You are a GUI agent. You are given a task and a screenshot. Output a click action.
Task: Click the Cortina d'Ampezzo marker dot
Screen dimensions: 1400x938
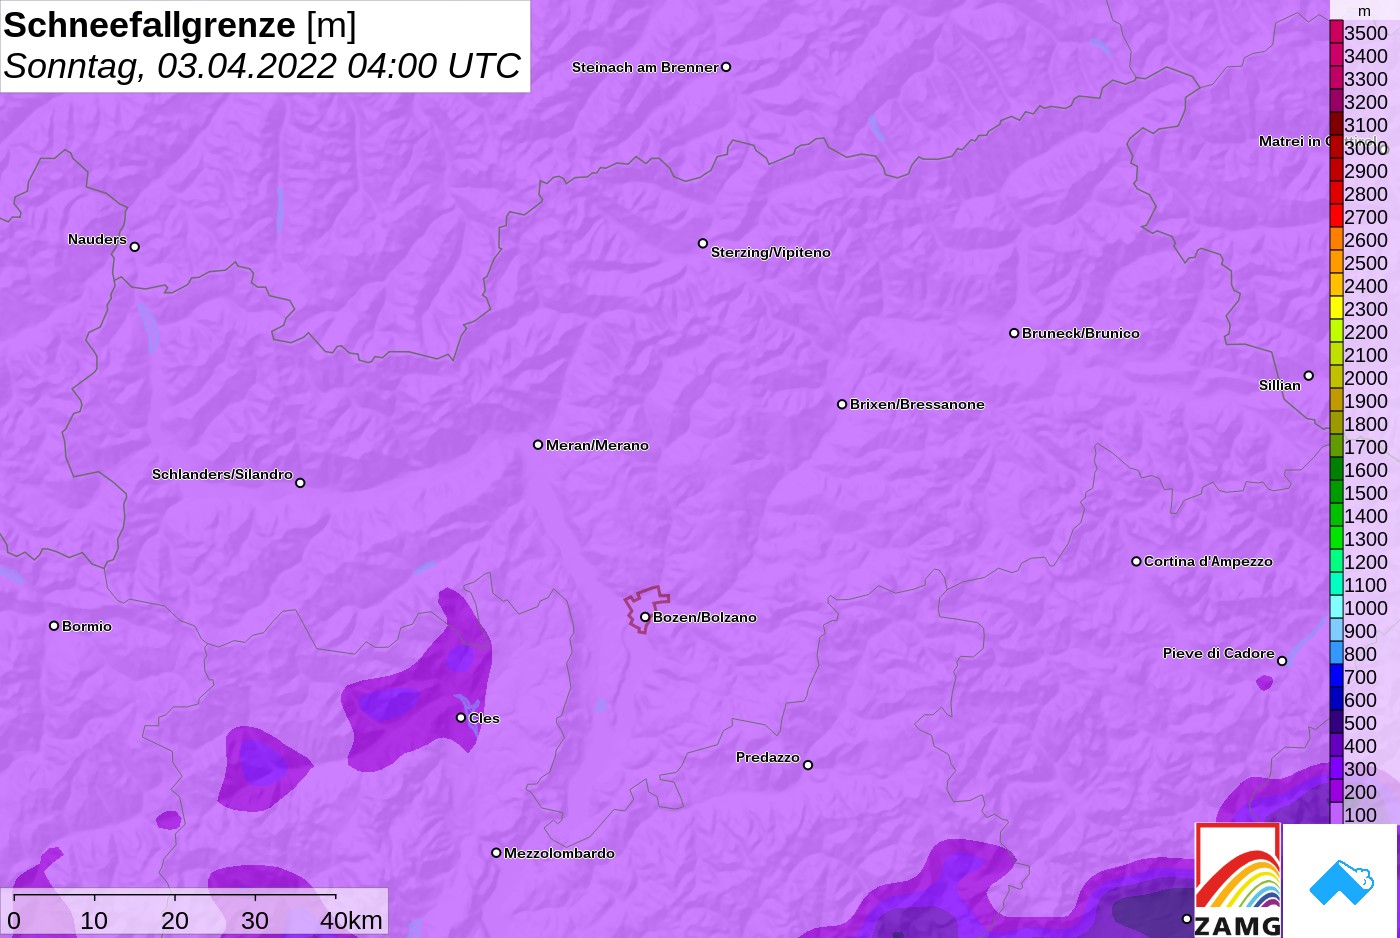click(x=1136, y=561)
